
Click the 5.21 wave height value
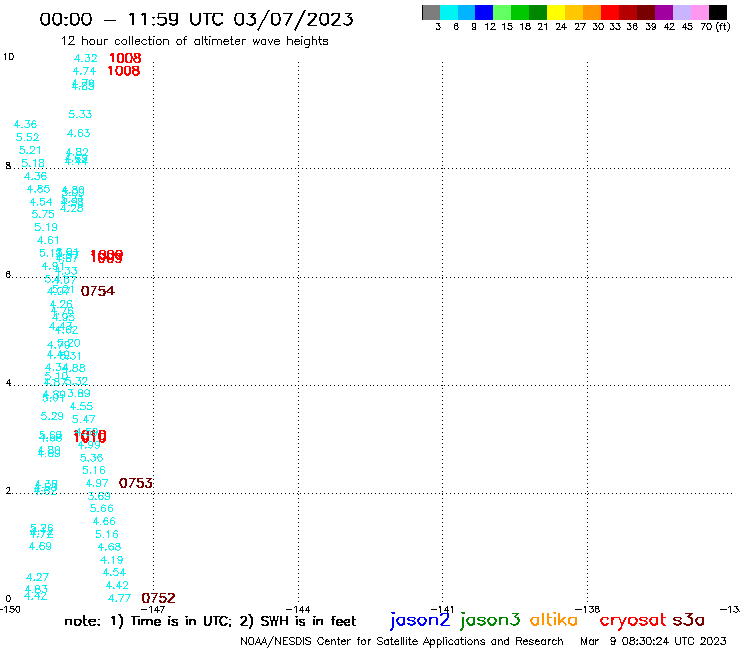pos(30,150)
